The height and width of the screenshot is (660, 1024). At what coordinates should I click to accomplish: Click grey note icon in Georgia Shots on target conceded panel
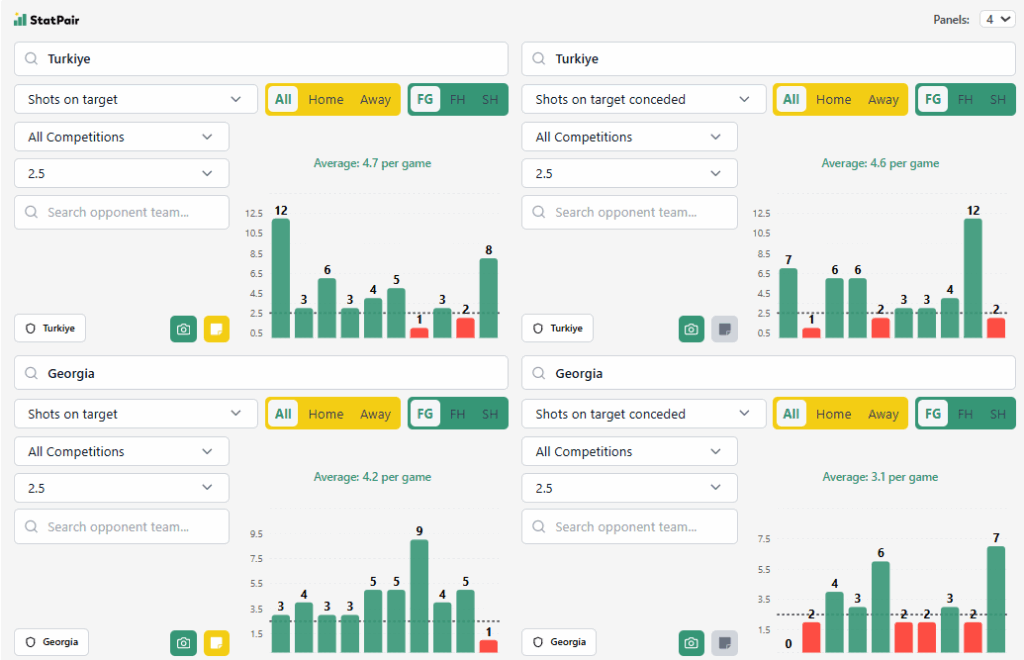coord(724,643)
